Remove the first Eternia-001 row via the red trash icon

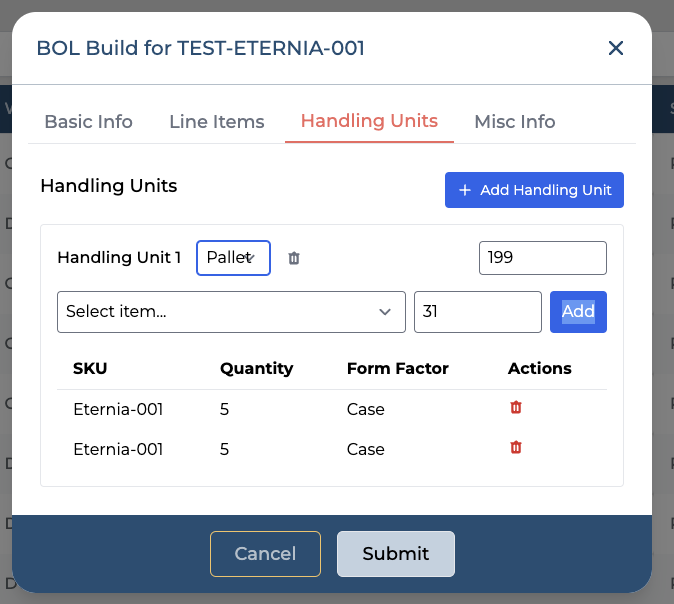coord(516,408)
